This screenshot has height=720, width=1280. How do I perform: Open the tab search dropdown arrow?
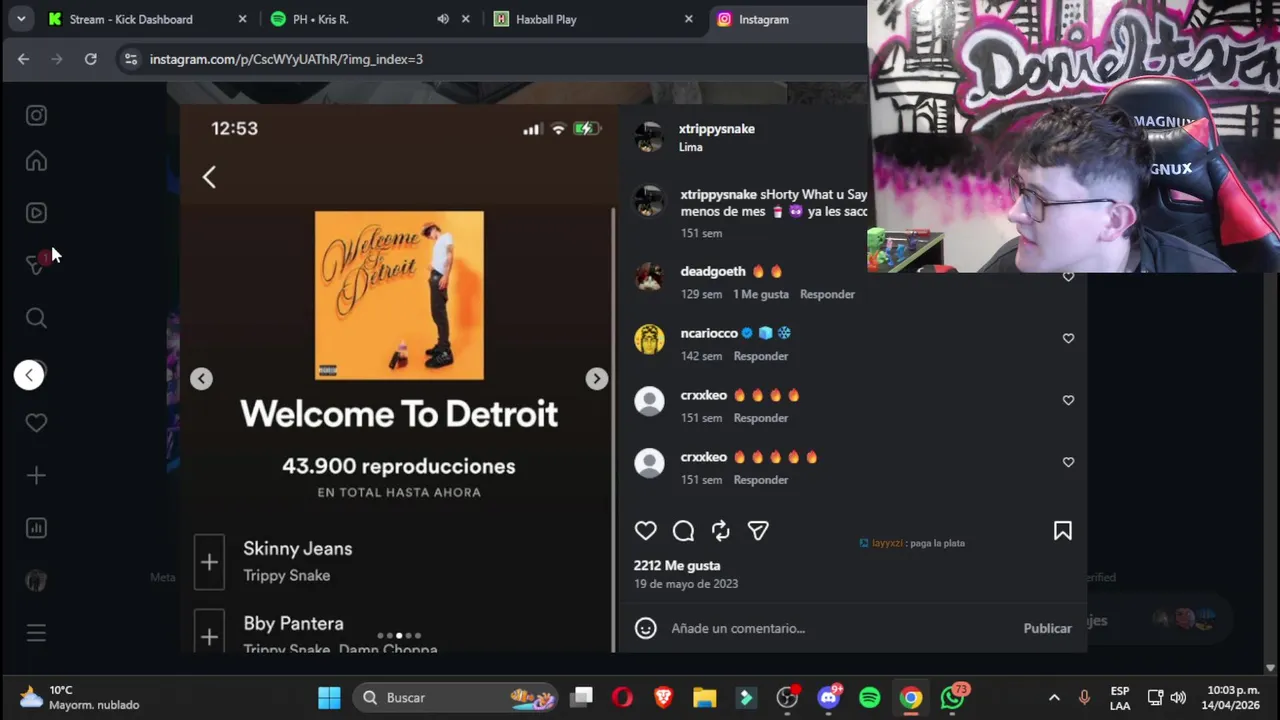click(21, 19)
